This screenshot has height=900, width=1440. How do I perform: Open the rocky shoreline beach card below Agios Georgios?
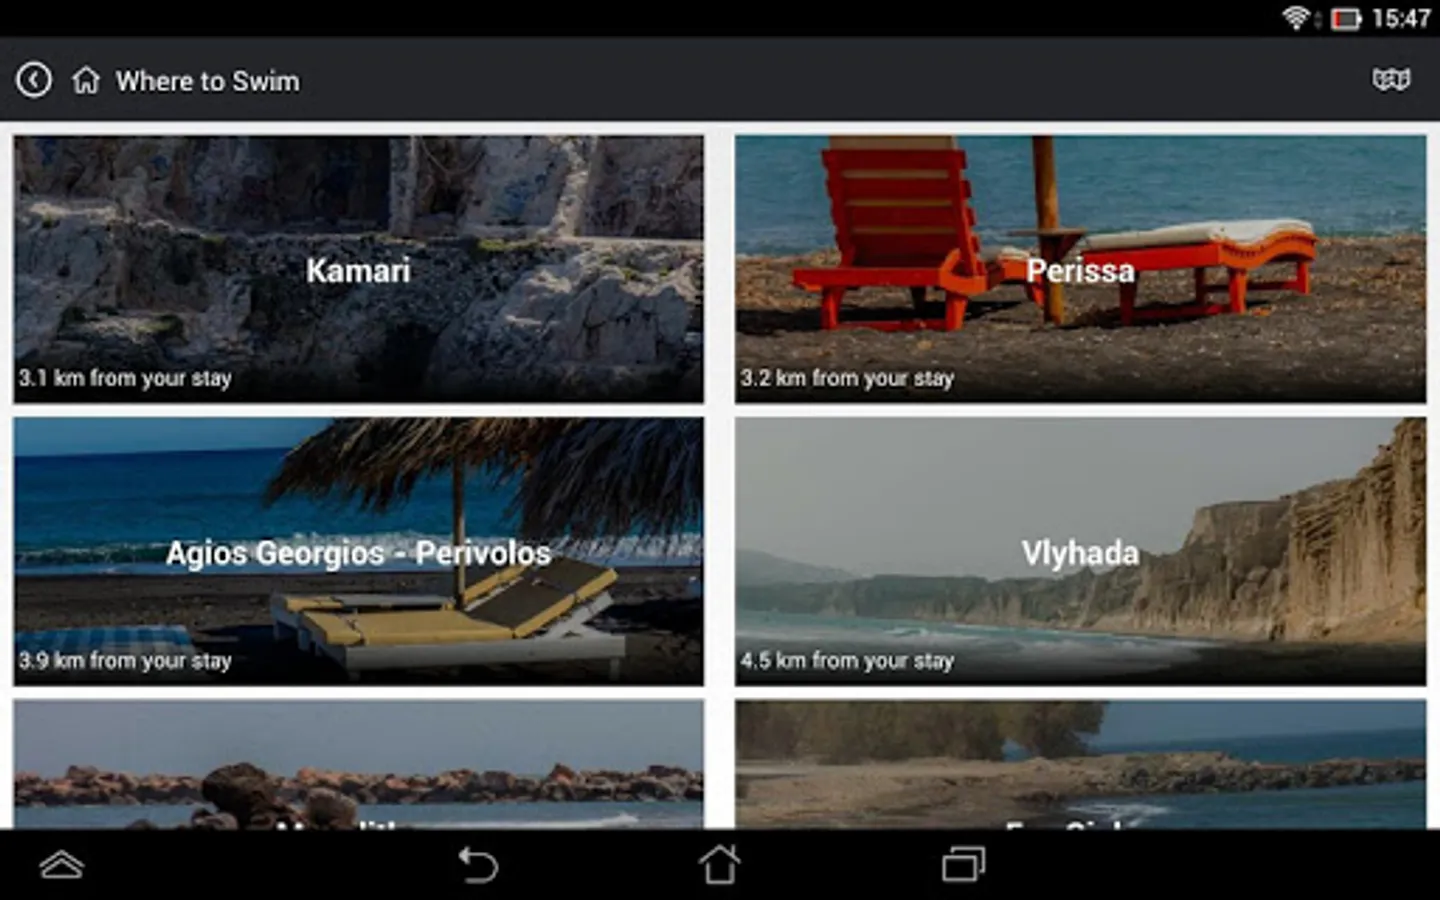click(358, 764)
